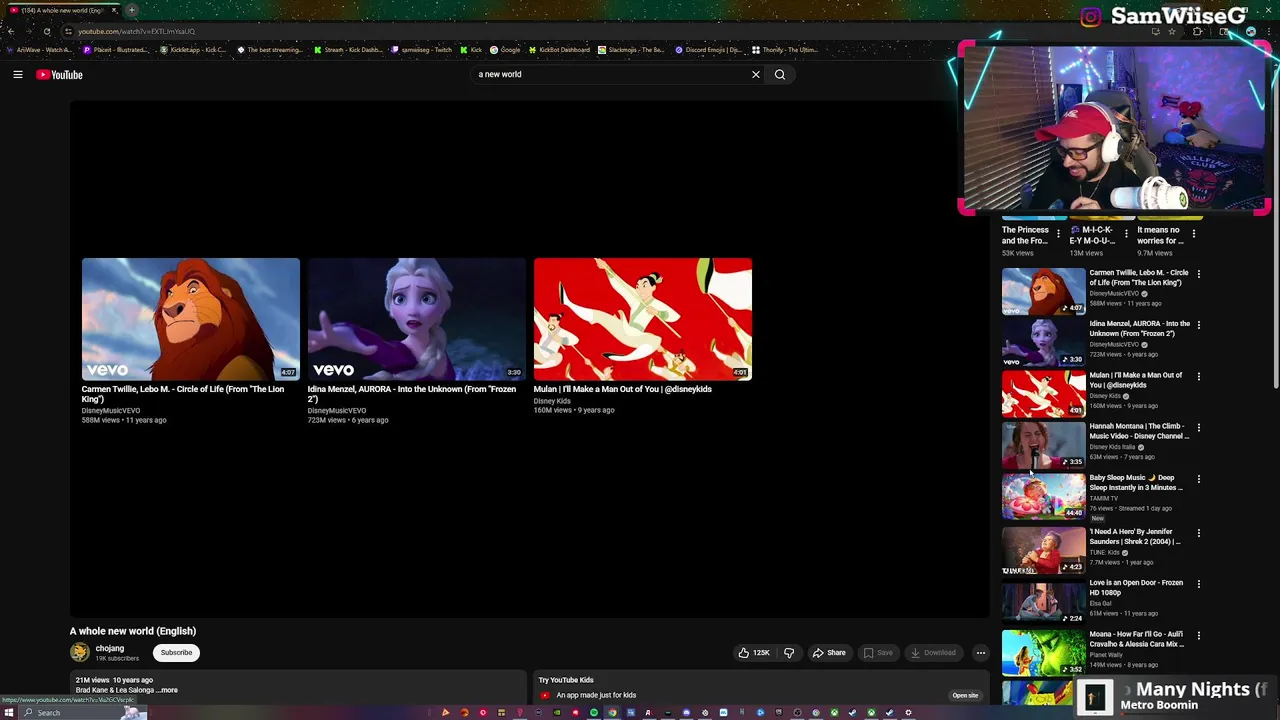This screenshot has height=720, width=1280.
Task: Open endscreen title 'Circle of Life'
Action: tap(183, 394)
